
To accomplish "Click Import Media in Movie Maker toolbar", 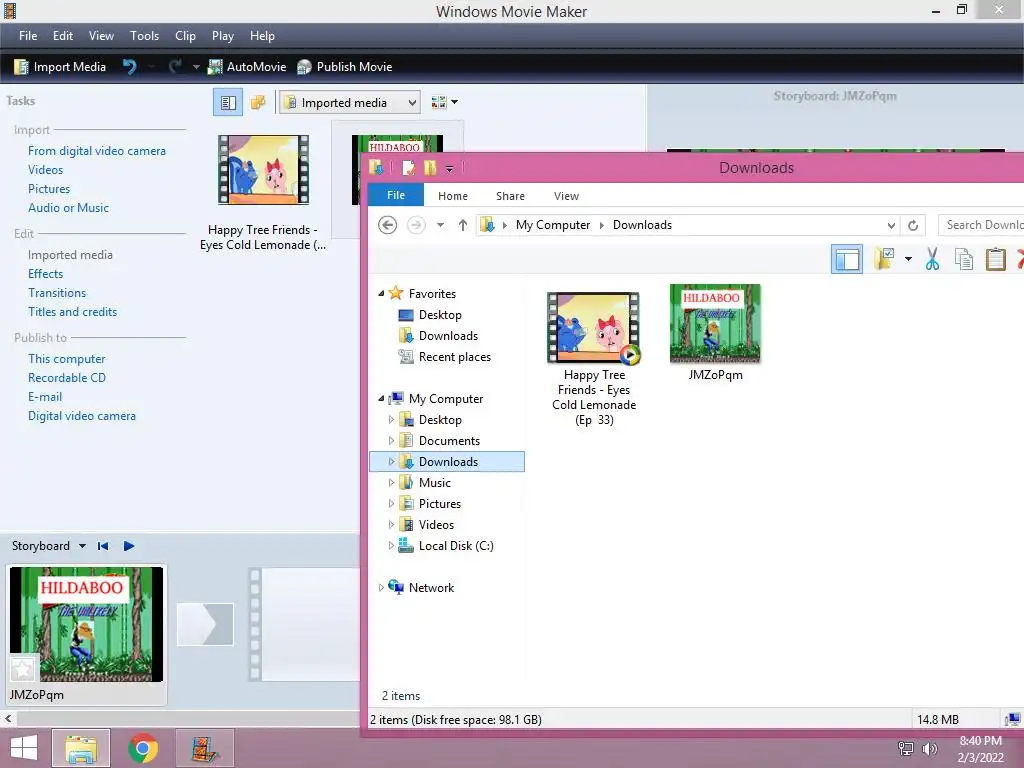I will 59,67.
